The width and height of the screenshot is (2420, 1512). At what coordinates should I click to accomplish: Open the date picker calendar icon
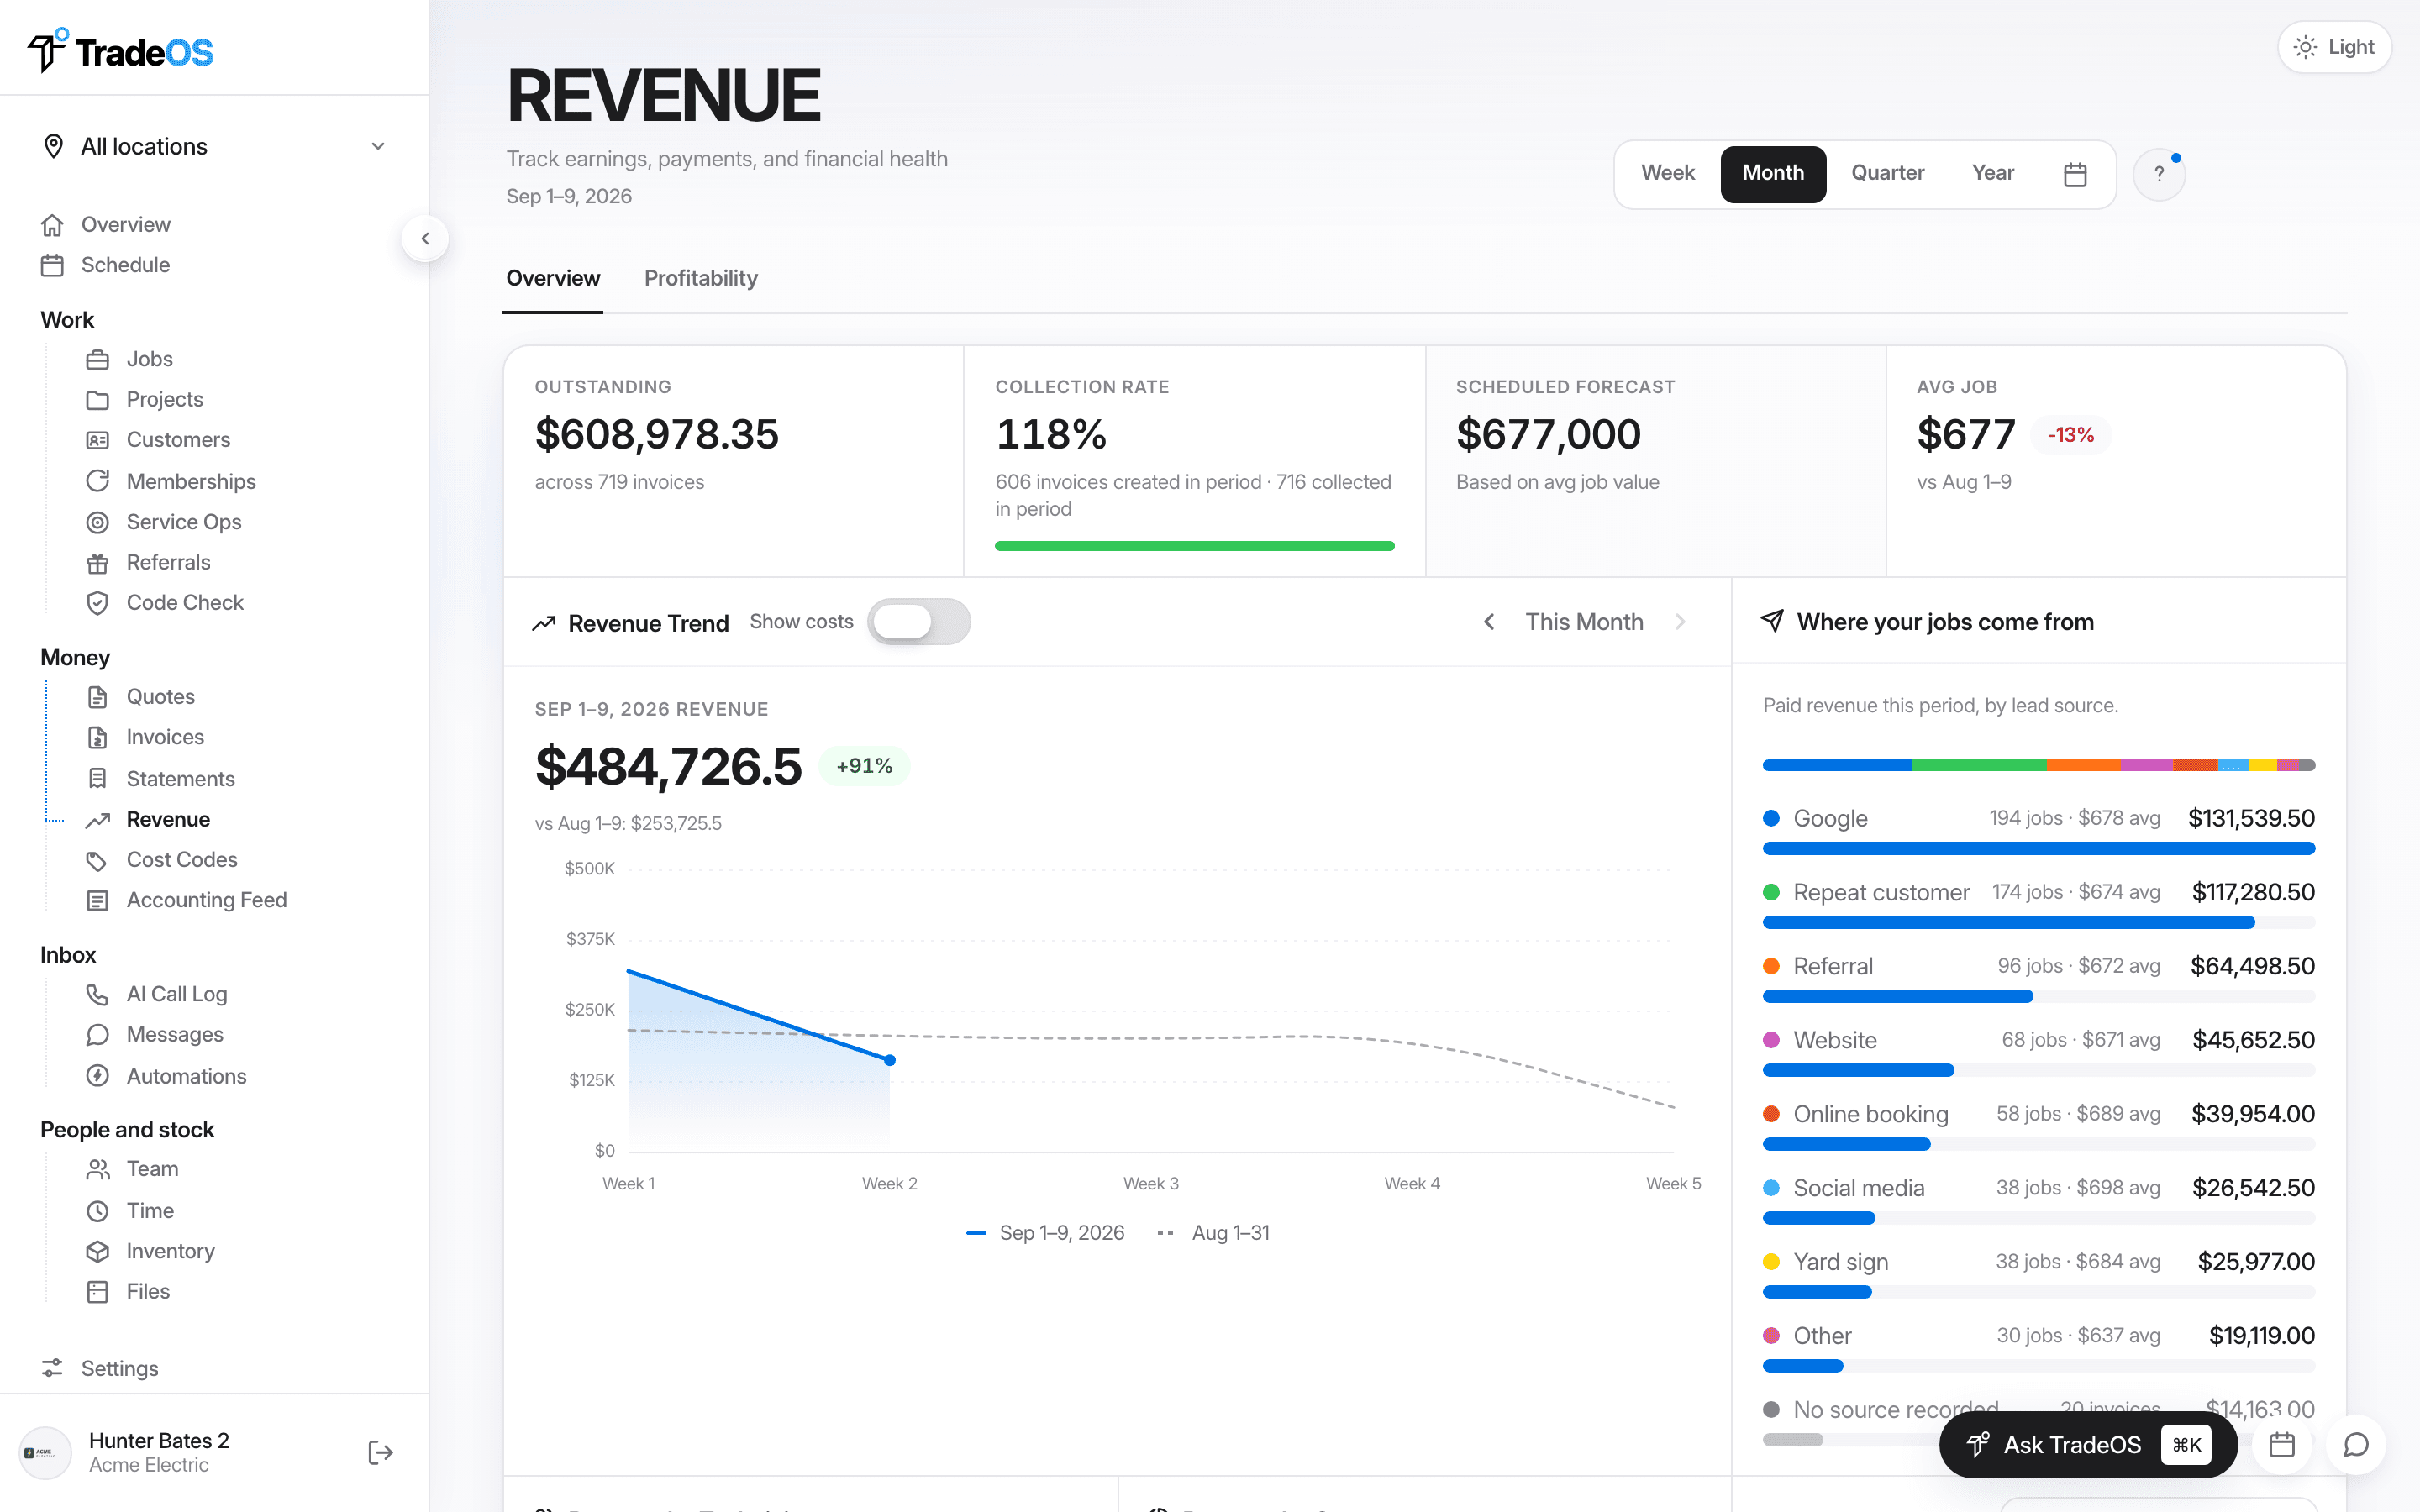(x=2075, y=174)
